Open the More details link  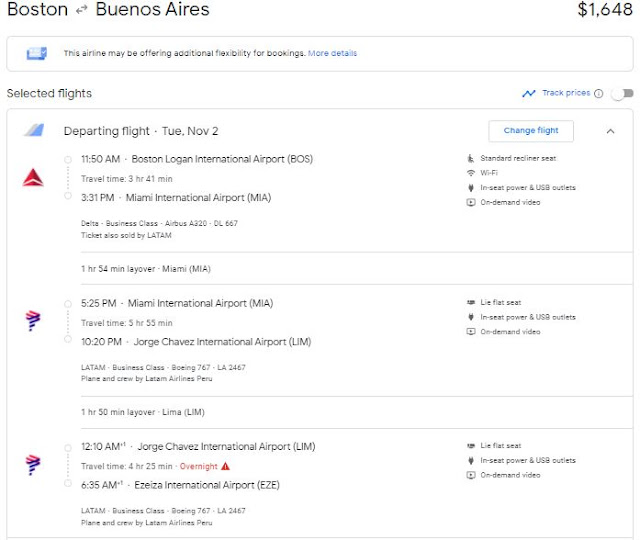[332, 53]
